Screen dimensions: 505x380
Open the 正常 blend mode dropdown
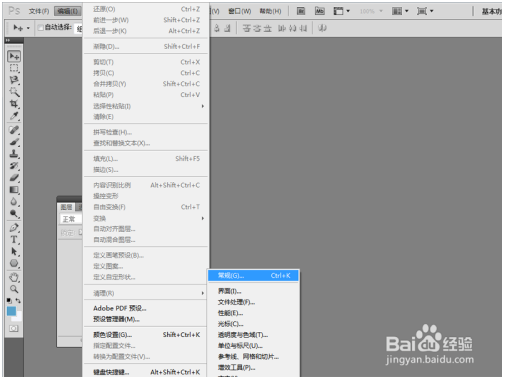pos(71,219)
